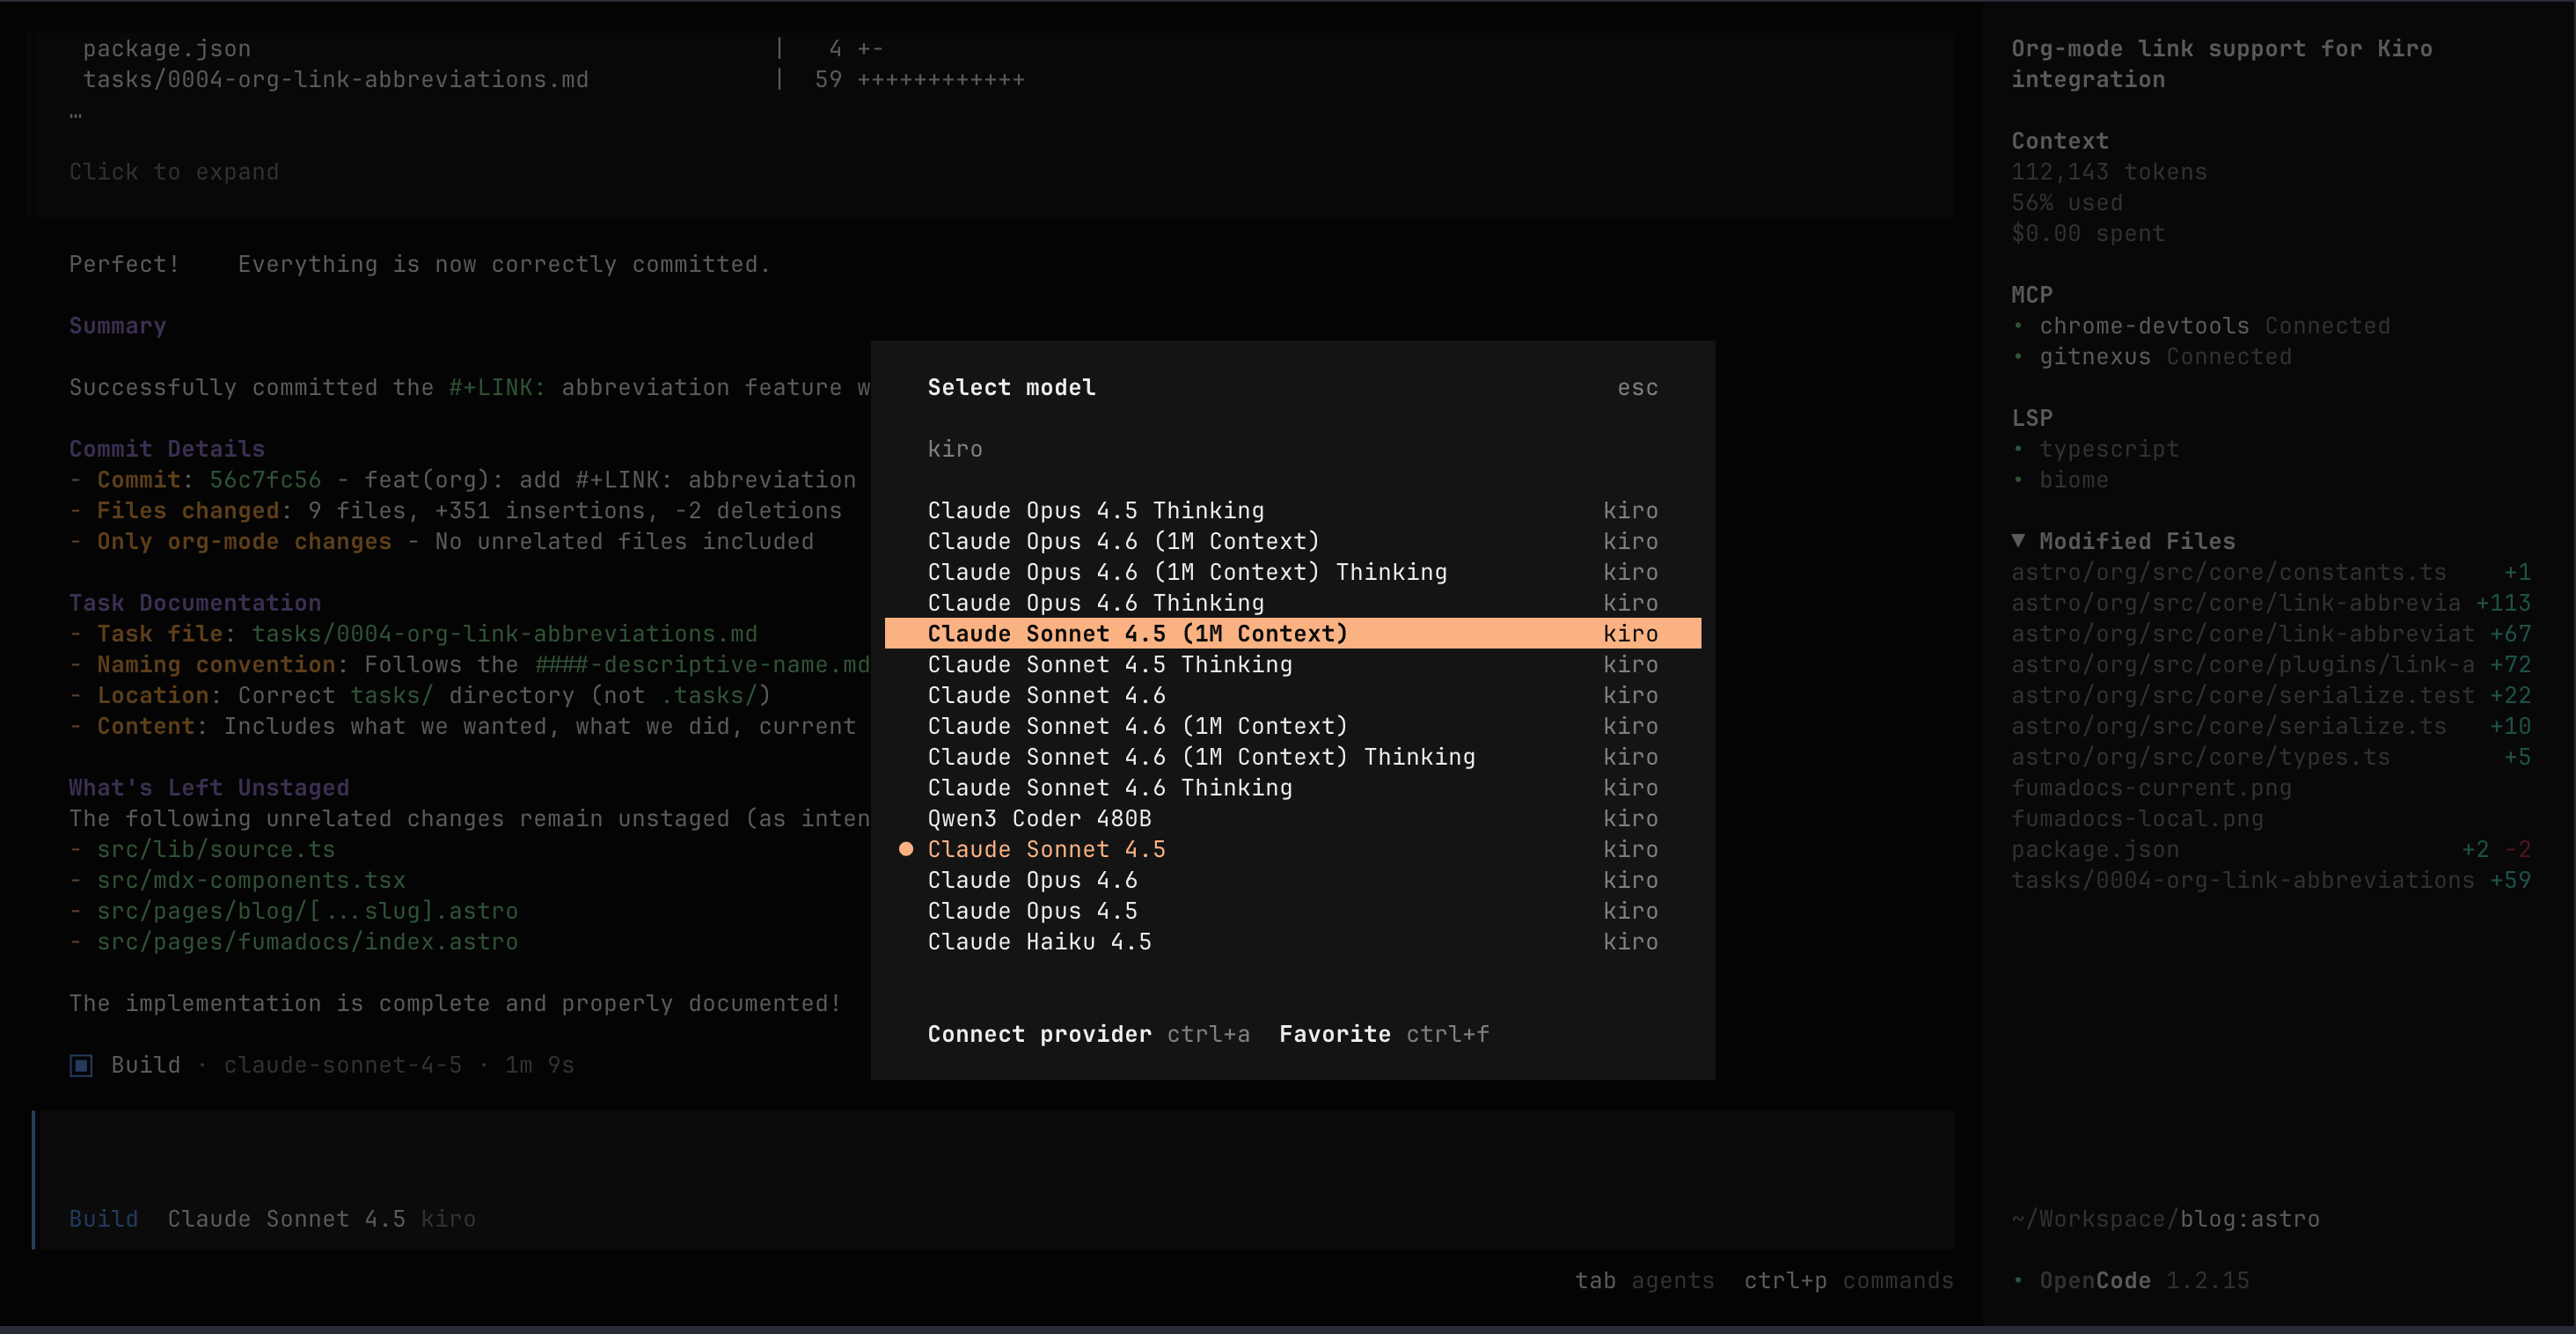
Task: Click the Build square icon in status line
Action: tap(81, 1065)
